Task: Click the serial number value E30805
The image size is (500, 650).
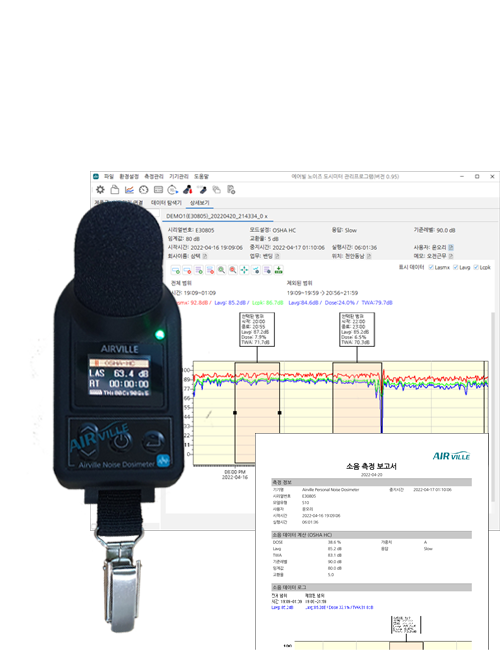Action: point(205,230)
